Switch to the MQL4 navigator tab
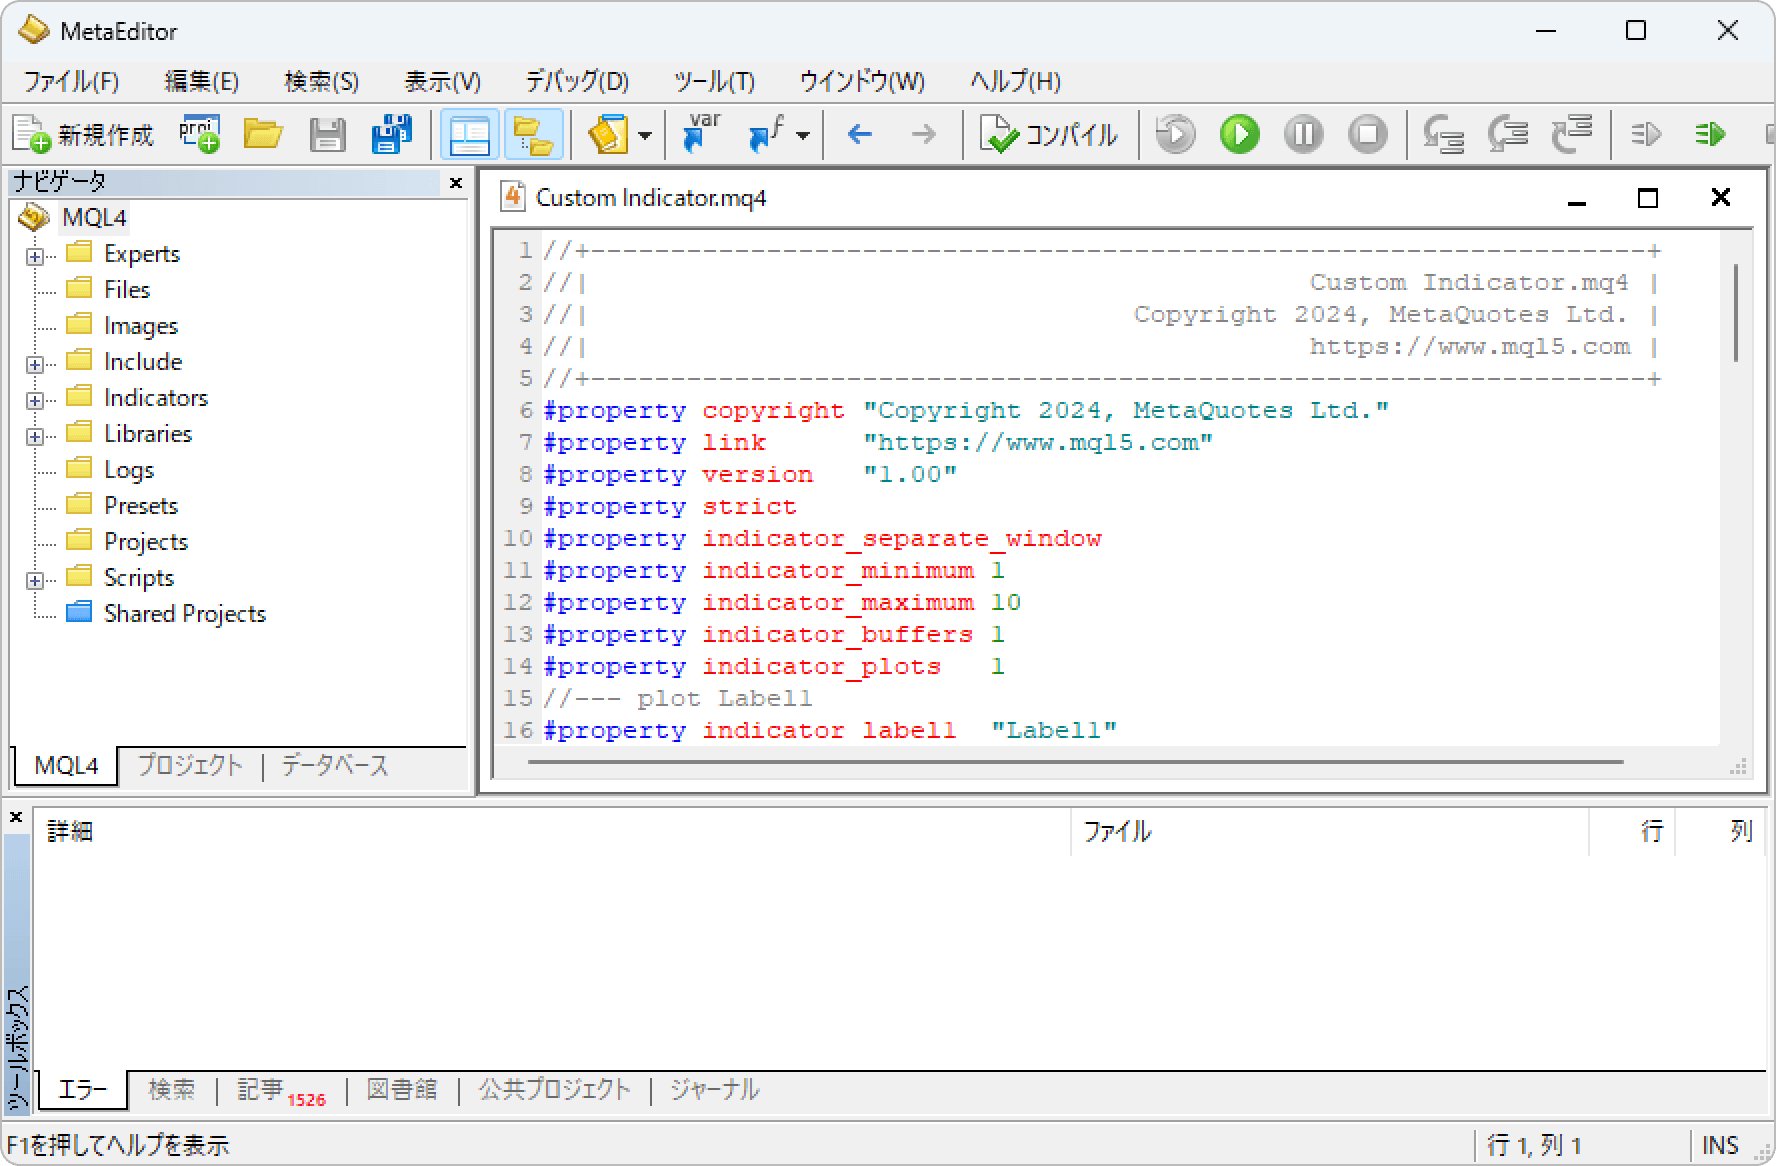 (65, 765)
